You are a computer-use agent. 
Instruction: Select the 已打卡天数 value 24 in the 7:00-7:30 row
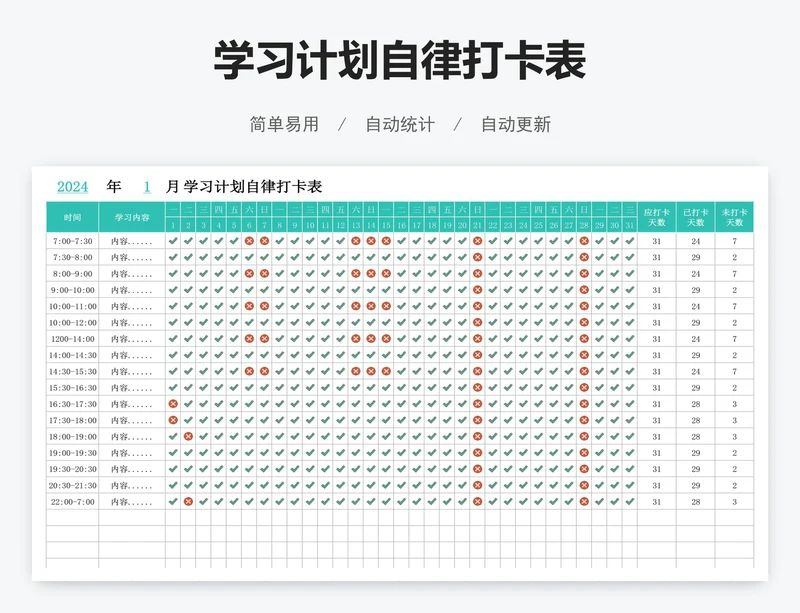pyautogui.click(x=695, y=241)
